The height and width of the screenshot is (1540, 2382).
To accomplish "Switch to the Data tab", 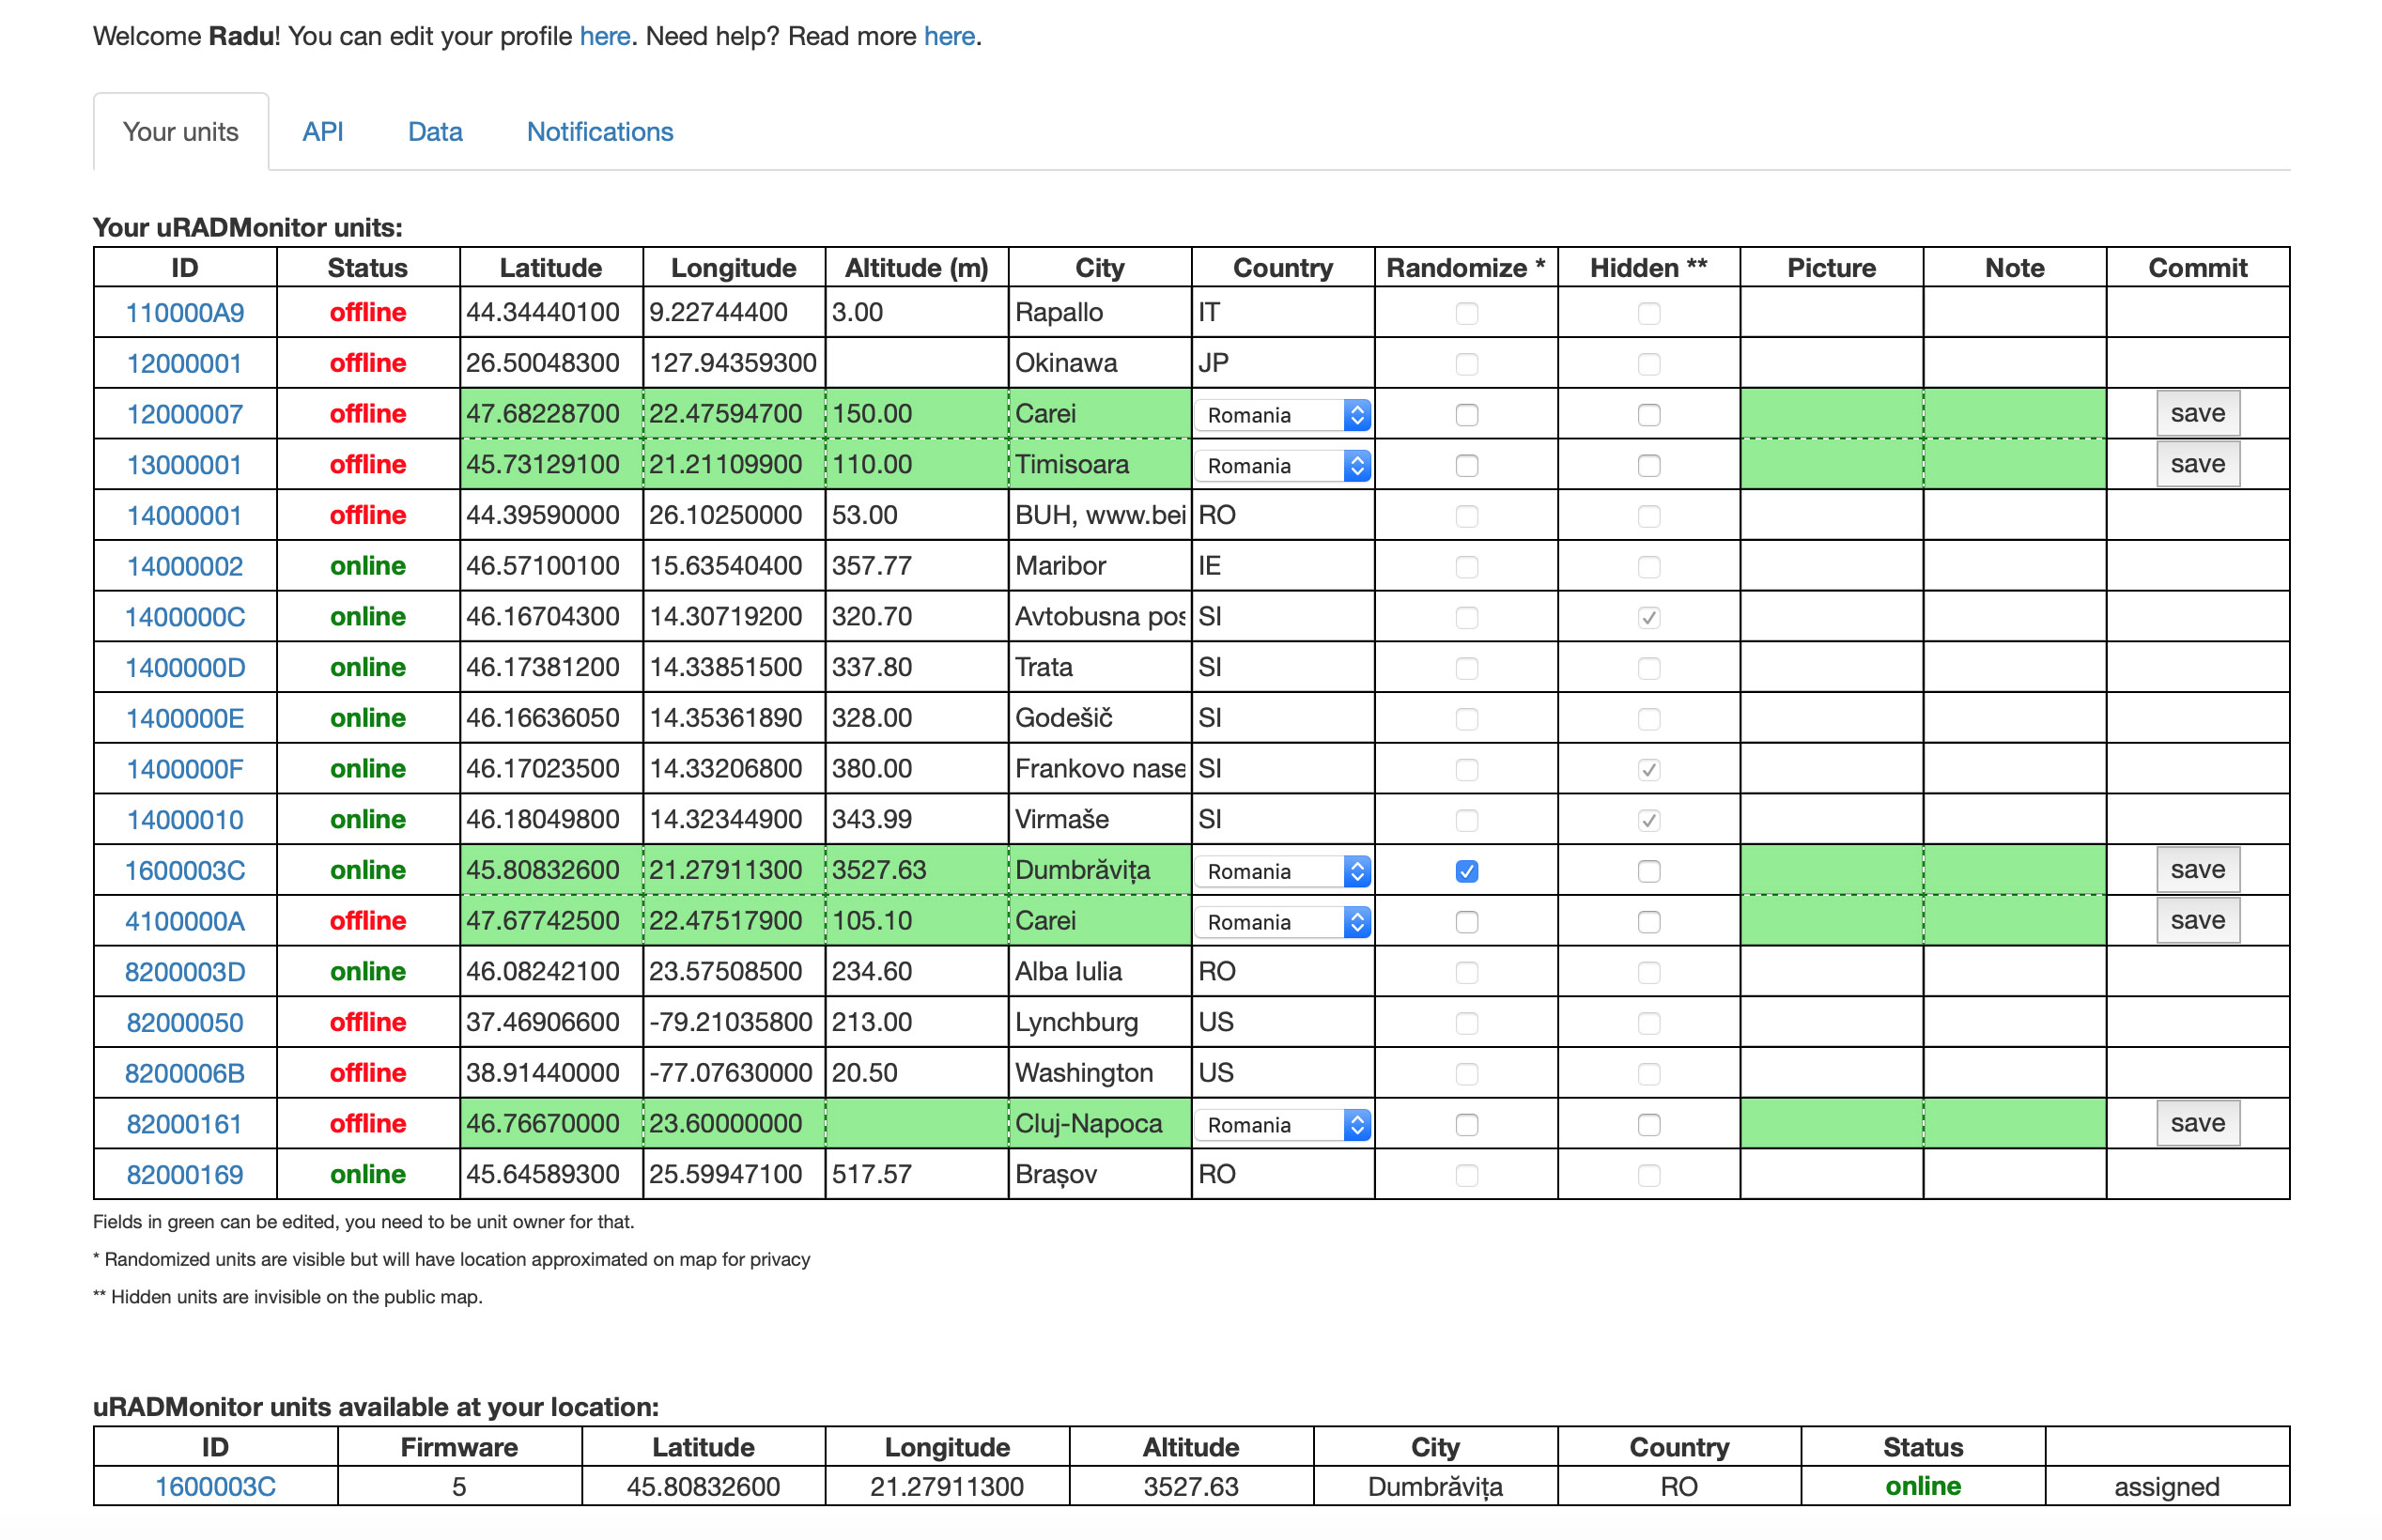I will 435,132.
